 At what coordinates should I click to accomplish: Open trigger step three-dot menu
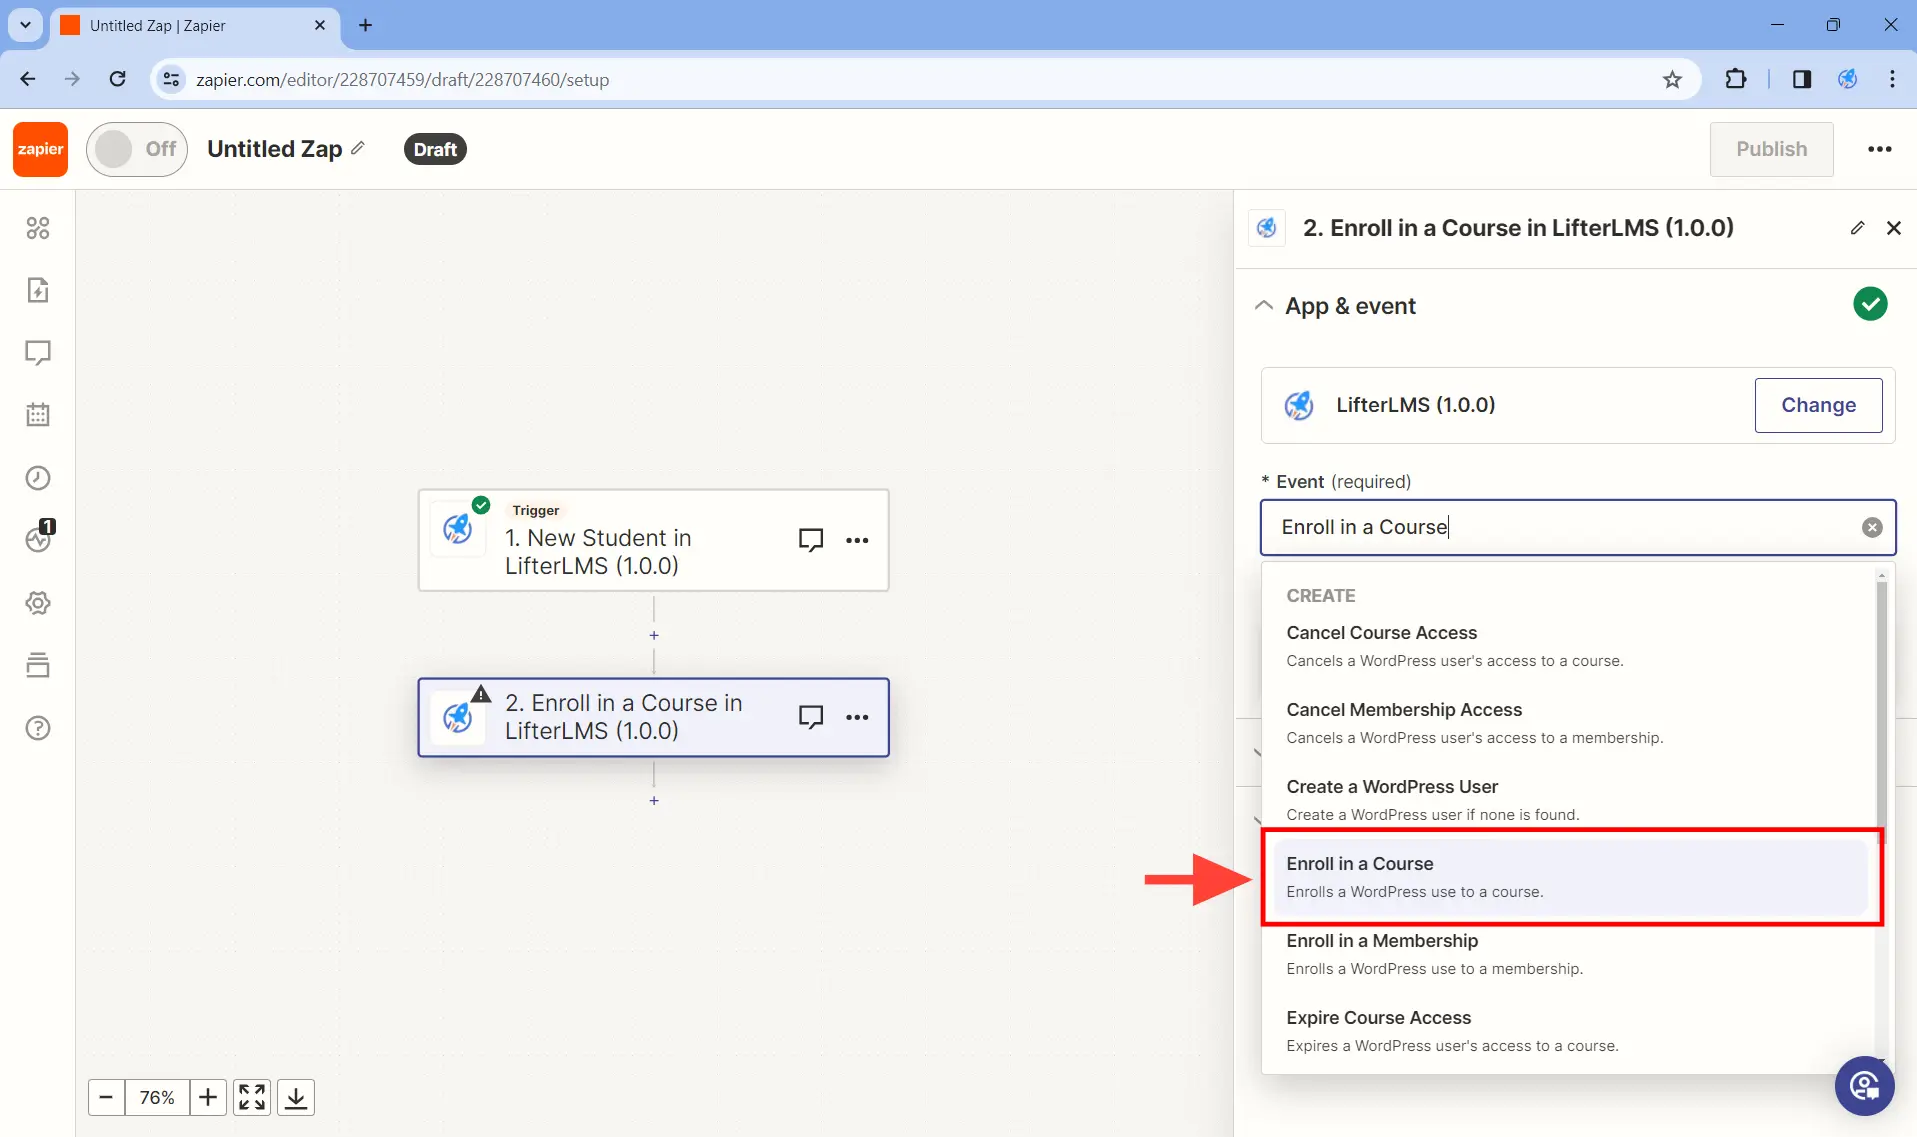click(x=857, y=540)
